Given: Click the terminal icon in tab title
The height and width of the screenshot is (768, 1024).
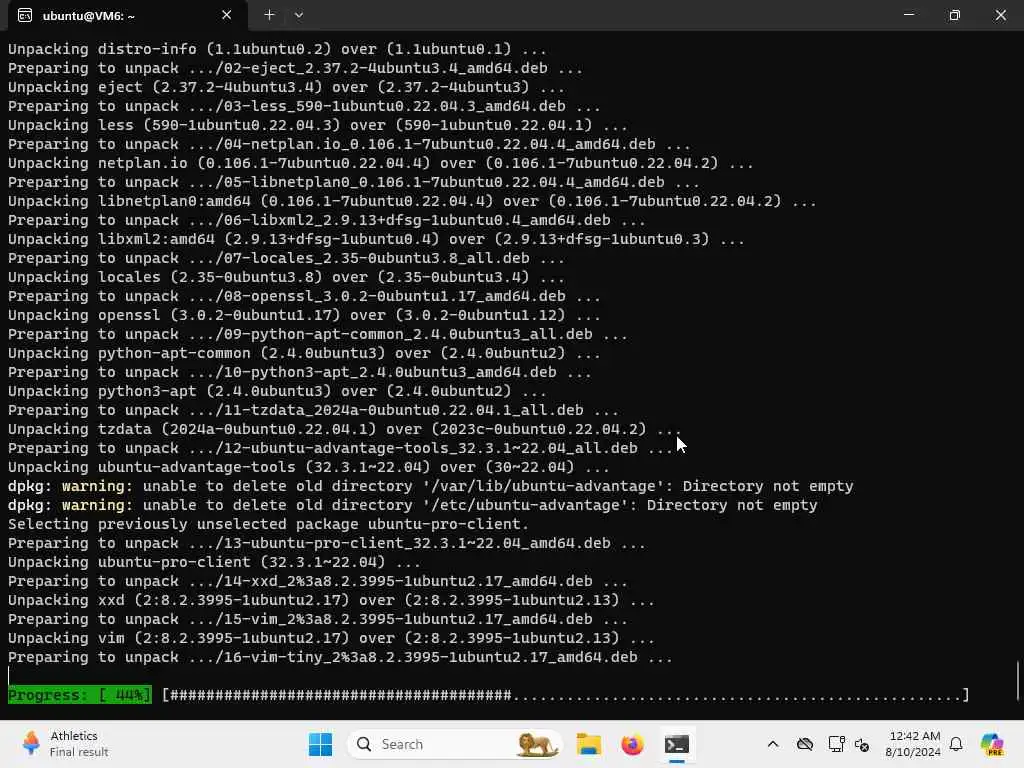Looking at the screenshot, I should pyautogui.click(x=25, y=15).
